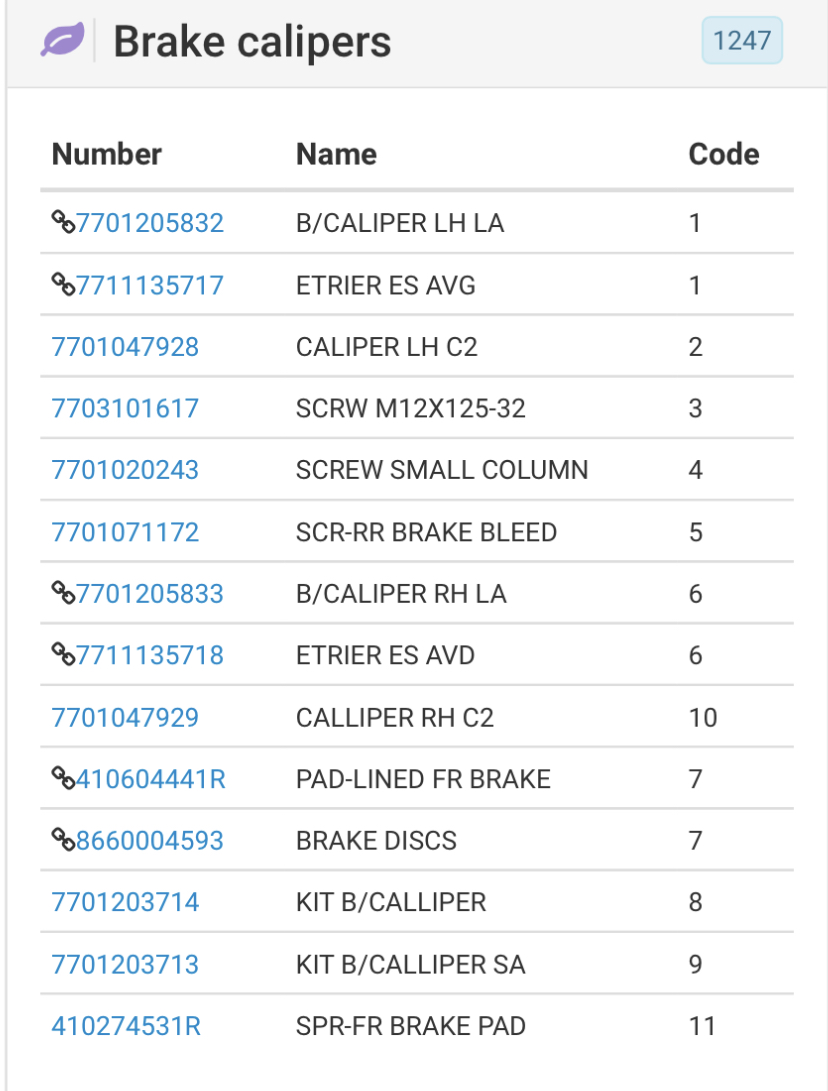Click the chain-link icon next to 8660004593
Screen dimensions: 828x1091
(x=63, y=839)
